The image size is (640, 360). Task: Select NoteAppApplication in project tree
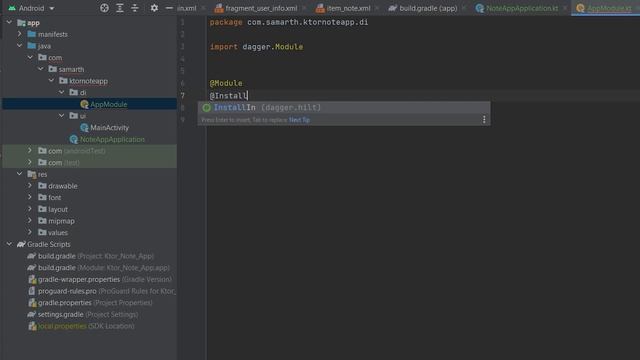pos(112,139)
